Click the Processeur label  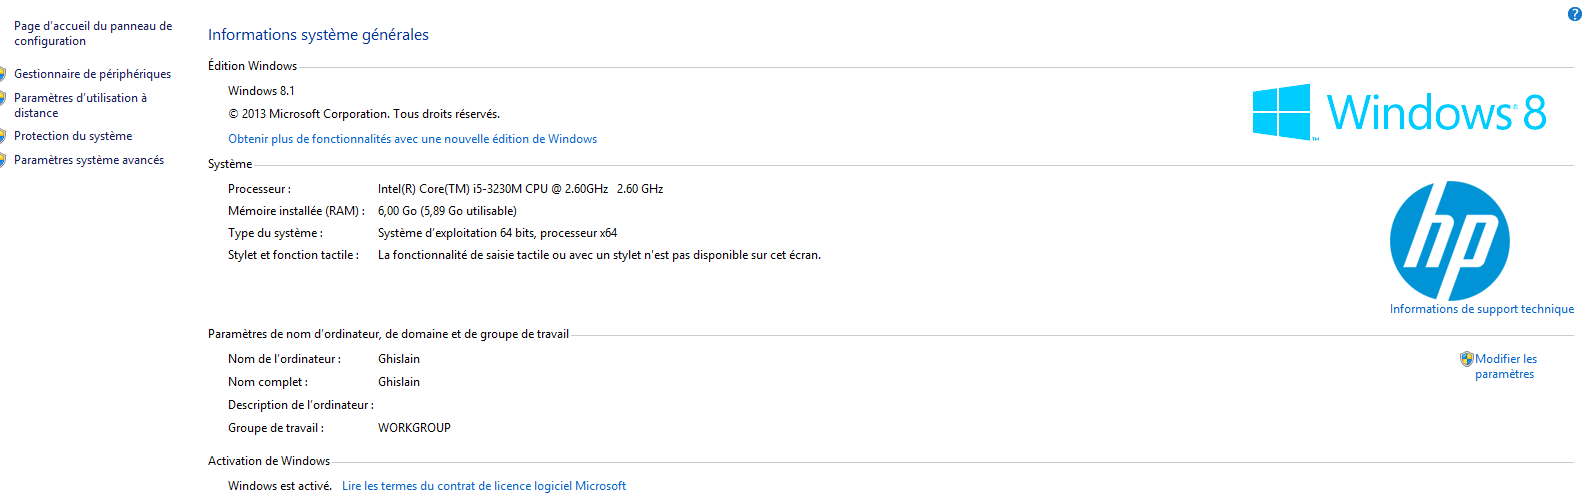(259, 189)
